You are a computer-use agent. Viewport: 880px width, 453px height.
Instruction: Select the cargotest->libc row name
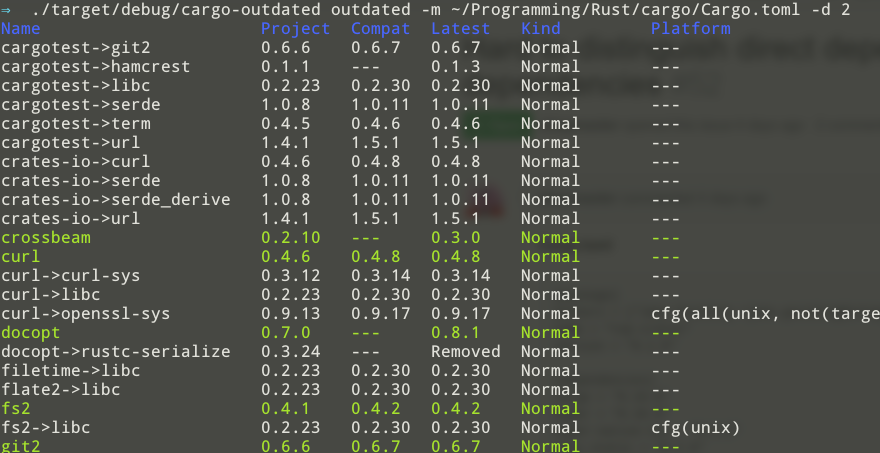click(x=76, y=86)
